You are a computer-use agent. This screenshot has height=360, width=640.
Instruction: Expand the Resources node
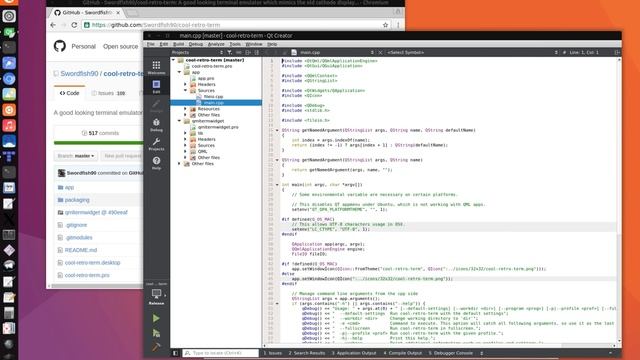click(x=185, y=109)
